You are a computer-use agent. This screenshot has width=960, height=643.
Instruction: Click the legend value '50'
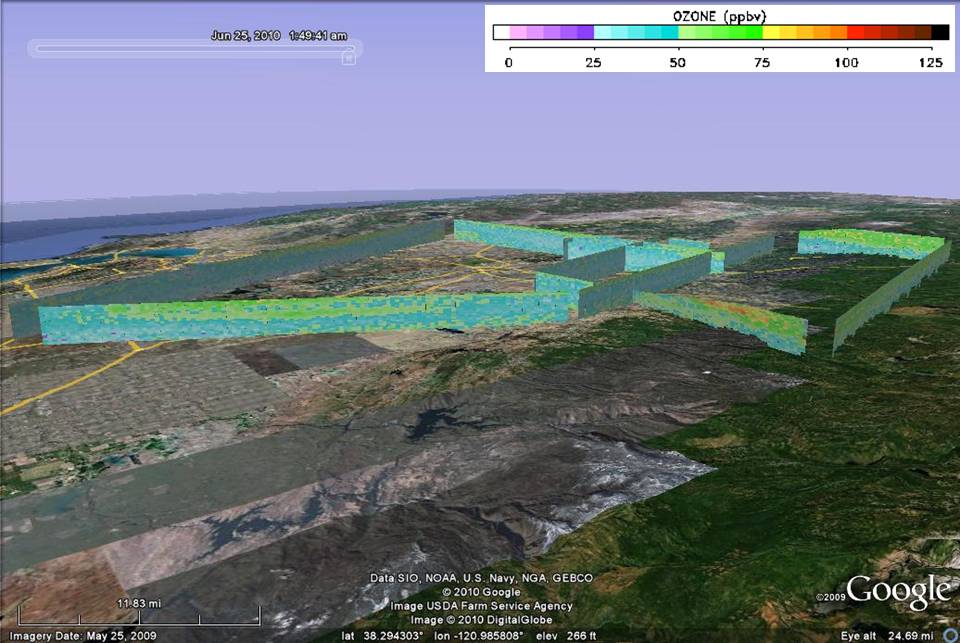click(x=677, y=62)
